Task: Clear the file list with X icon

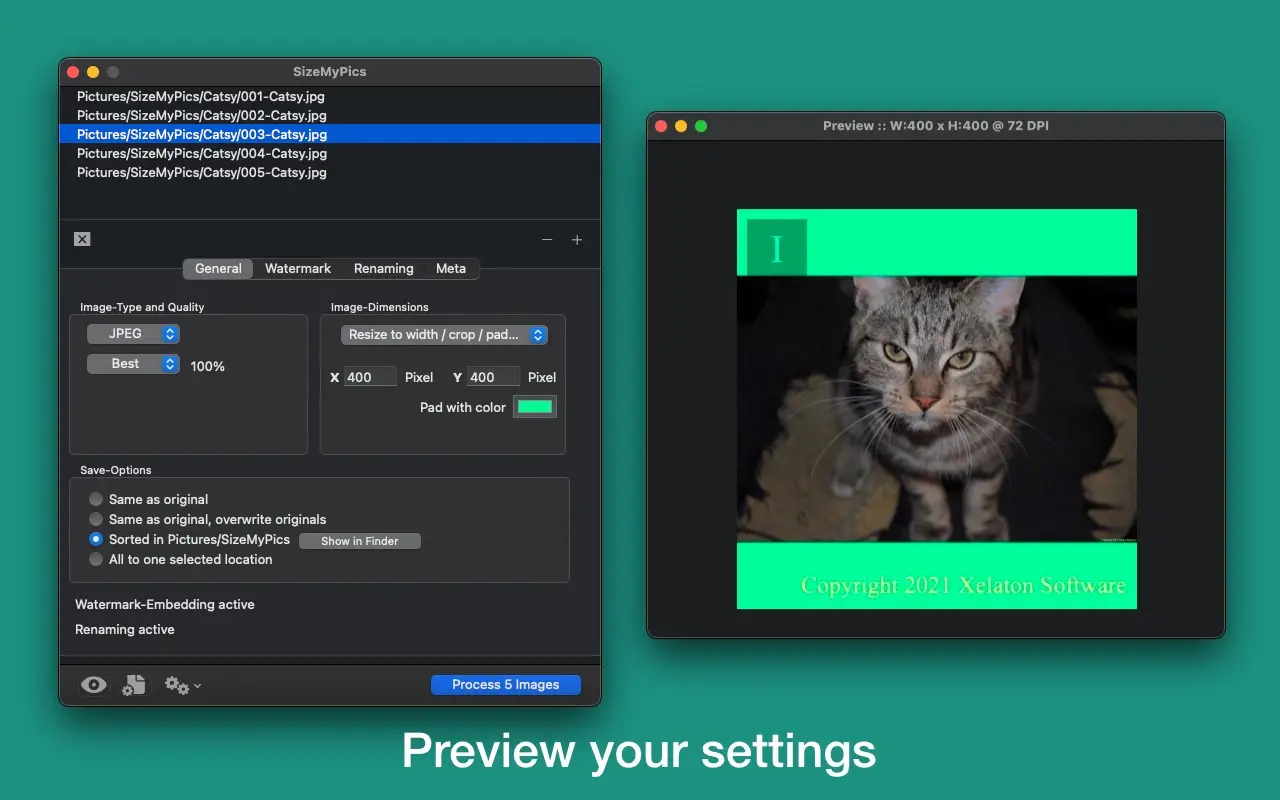Action: click(x=82, y=239)
